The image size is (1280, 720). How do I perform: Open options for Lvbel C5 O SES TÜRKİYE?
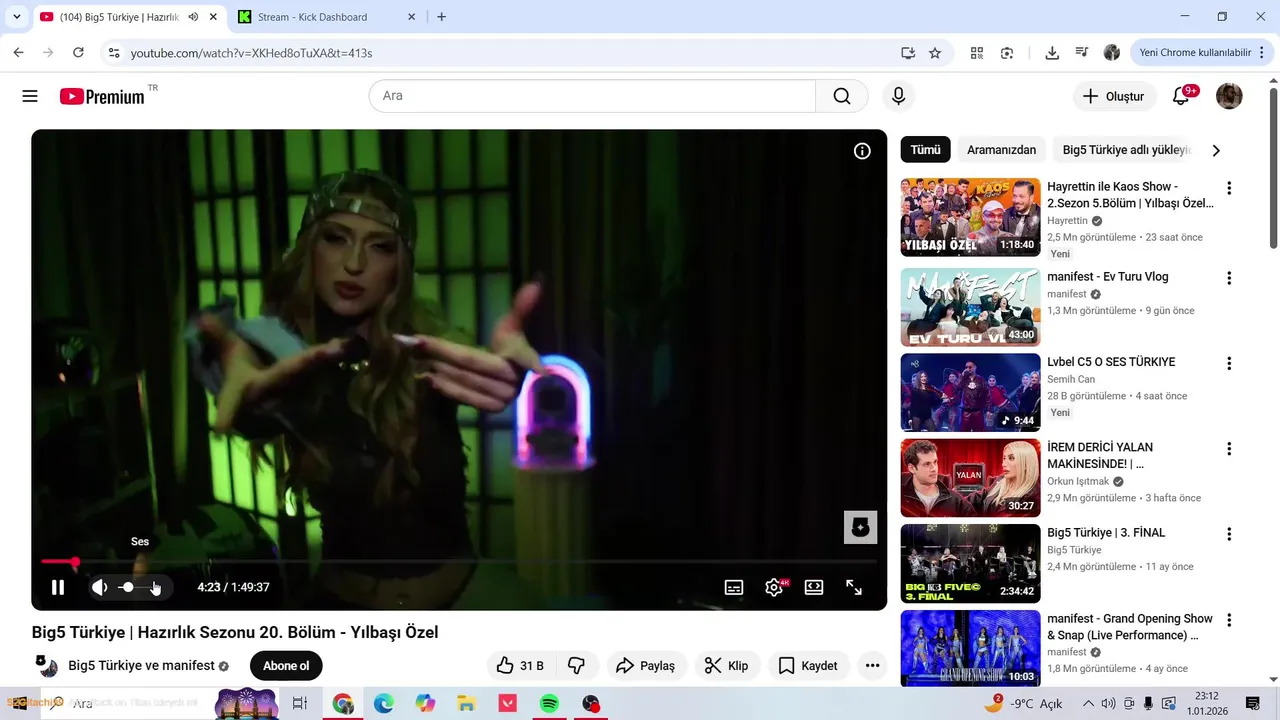(x=1229, y=363)
